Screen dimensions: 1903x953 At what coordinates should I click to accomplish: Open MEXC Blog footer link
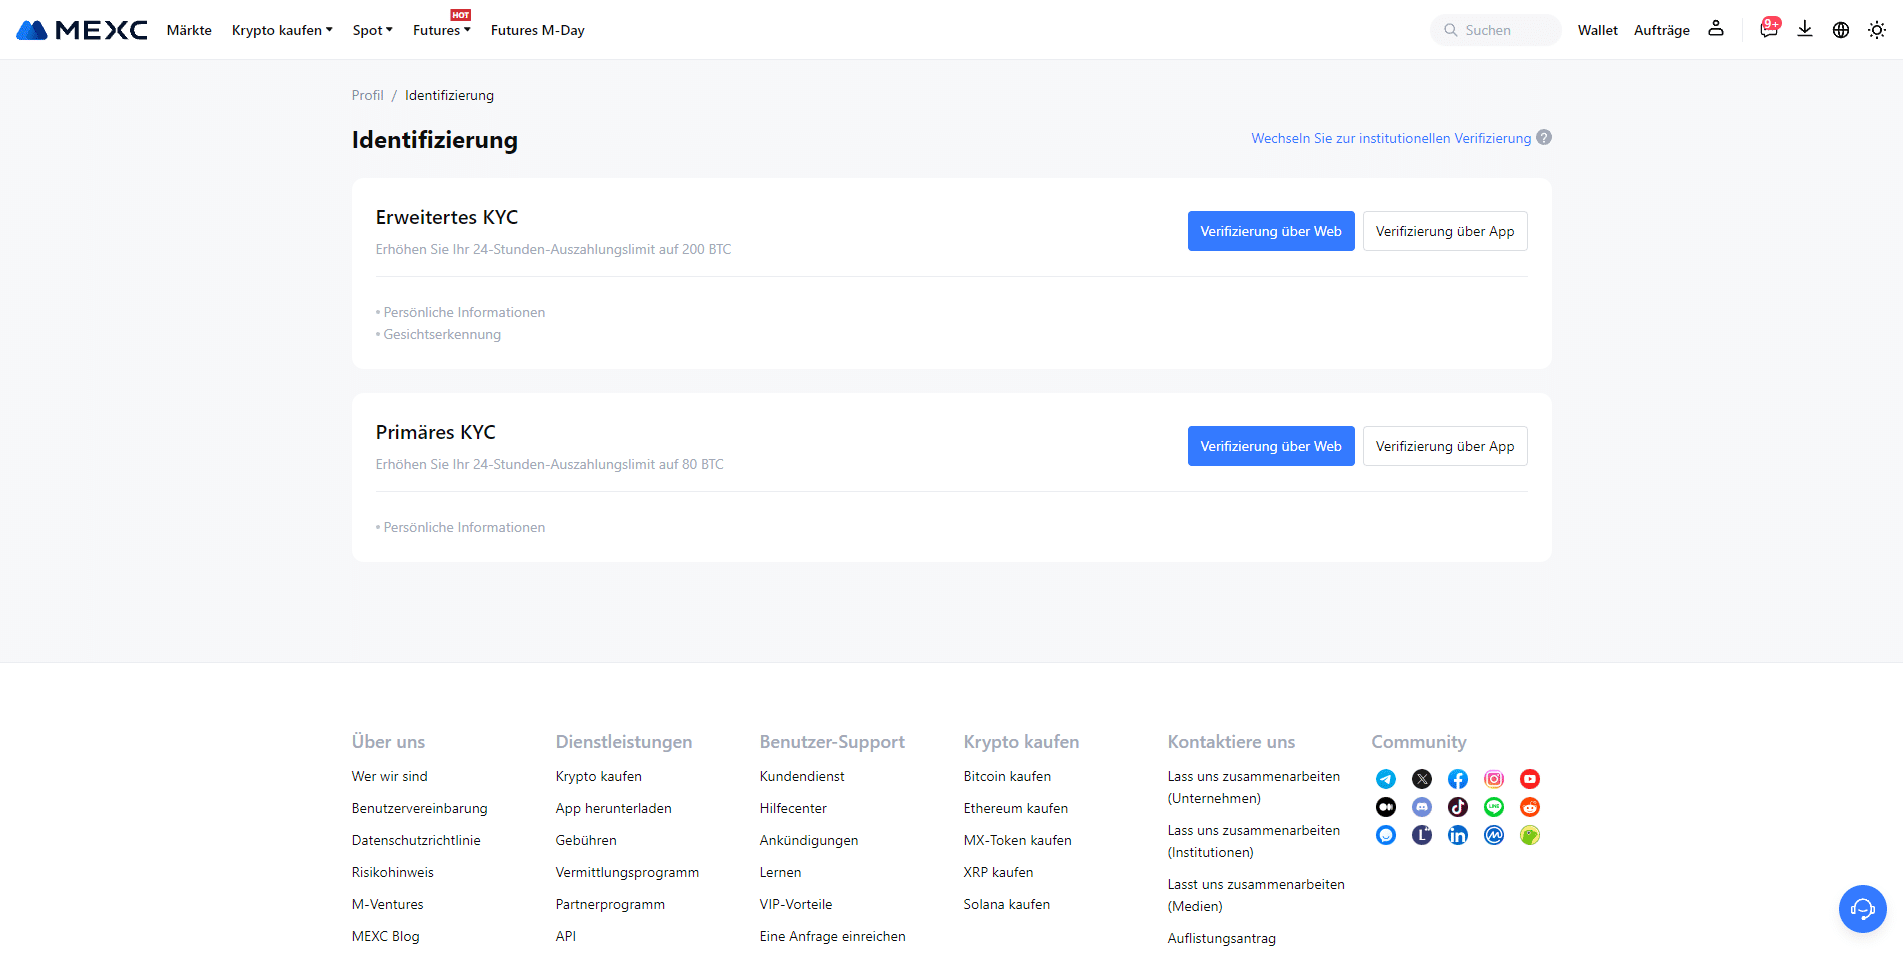coord(386,936)
